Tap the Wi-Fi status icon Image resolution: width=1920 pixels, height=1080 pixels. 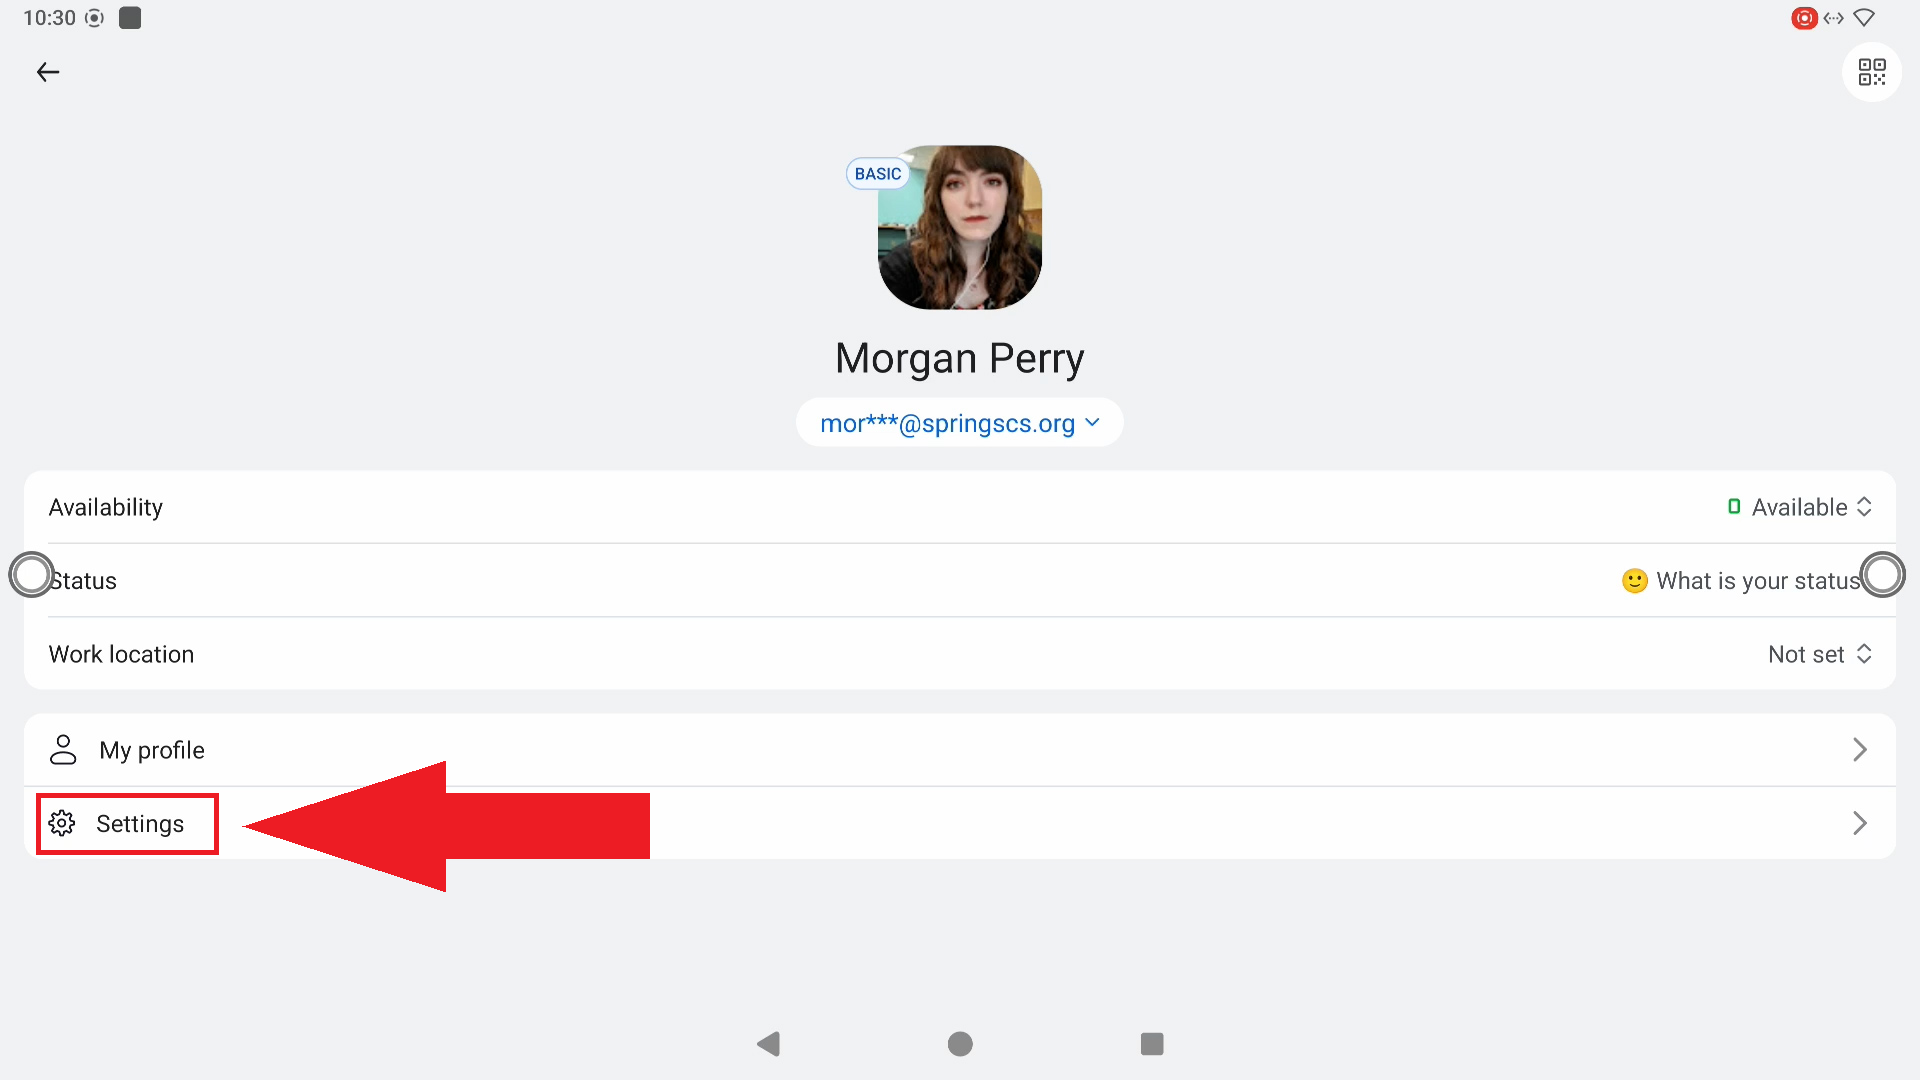pos(1864,18)
